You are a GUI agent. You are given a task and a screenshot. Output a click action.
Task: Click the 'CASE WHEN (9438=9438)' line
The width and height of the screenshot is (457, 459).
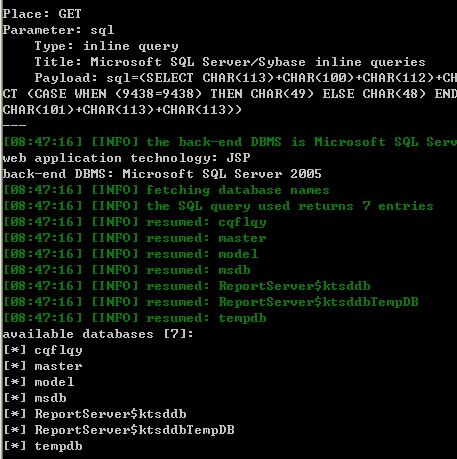(230, 94)
